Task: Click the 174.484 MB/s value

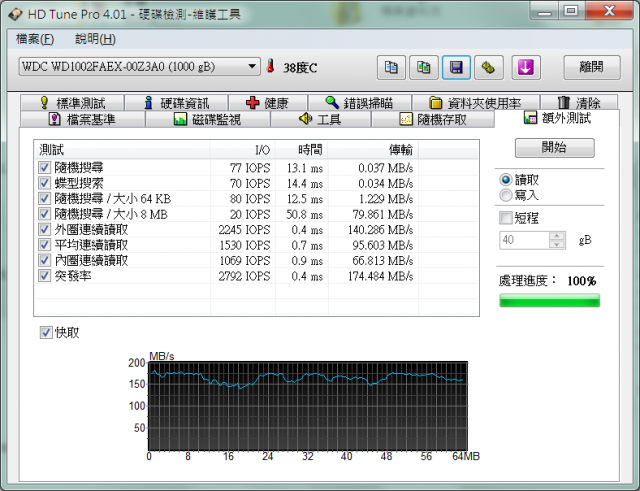Action: click(x=380, y=276)
